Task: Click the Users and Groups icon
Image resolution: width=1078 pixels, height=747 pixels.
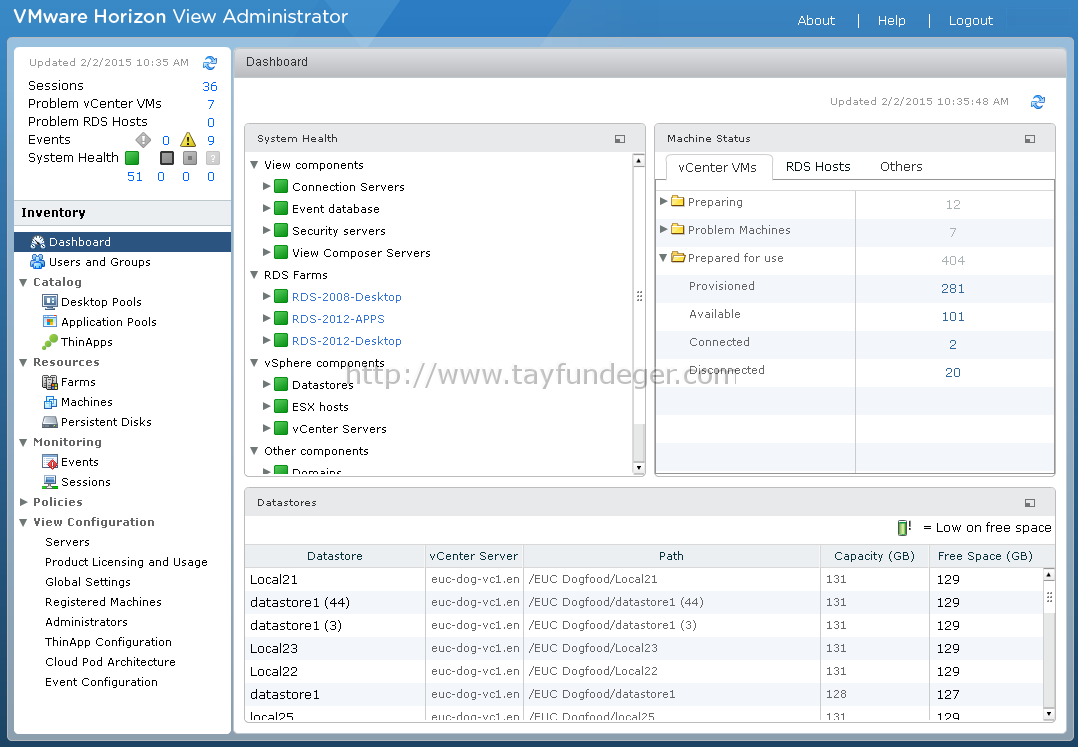Action: pyautogui.click(x=37, y=262)
